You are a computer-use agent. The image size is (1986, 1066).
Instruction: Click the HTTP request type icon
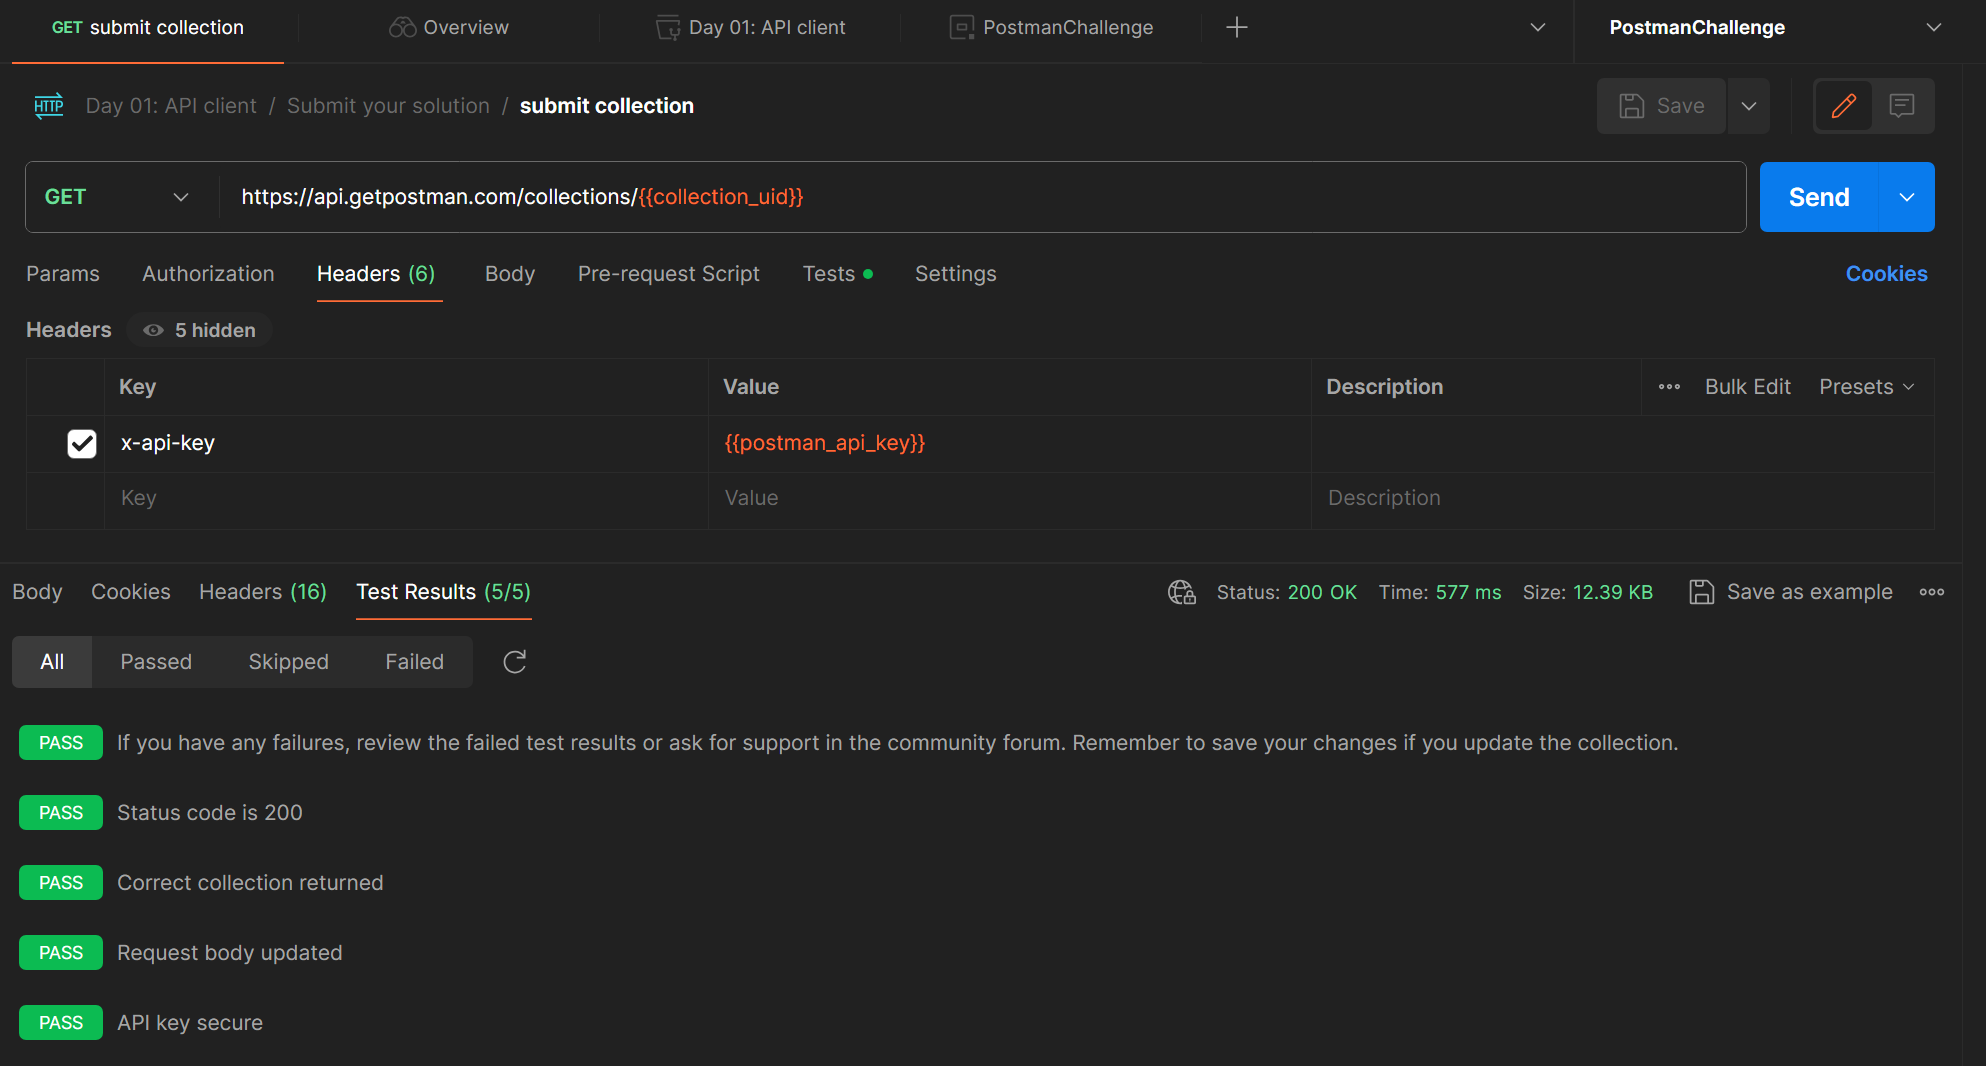49,106
